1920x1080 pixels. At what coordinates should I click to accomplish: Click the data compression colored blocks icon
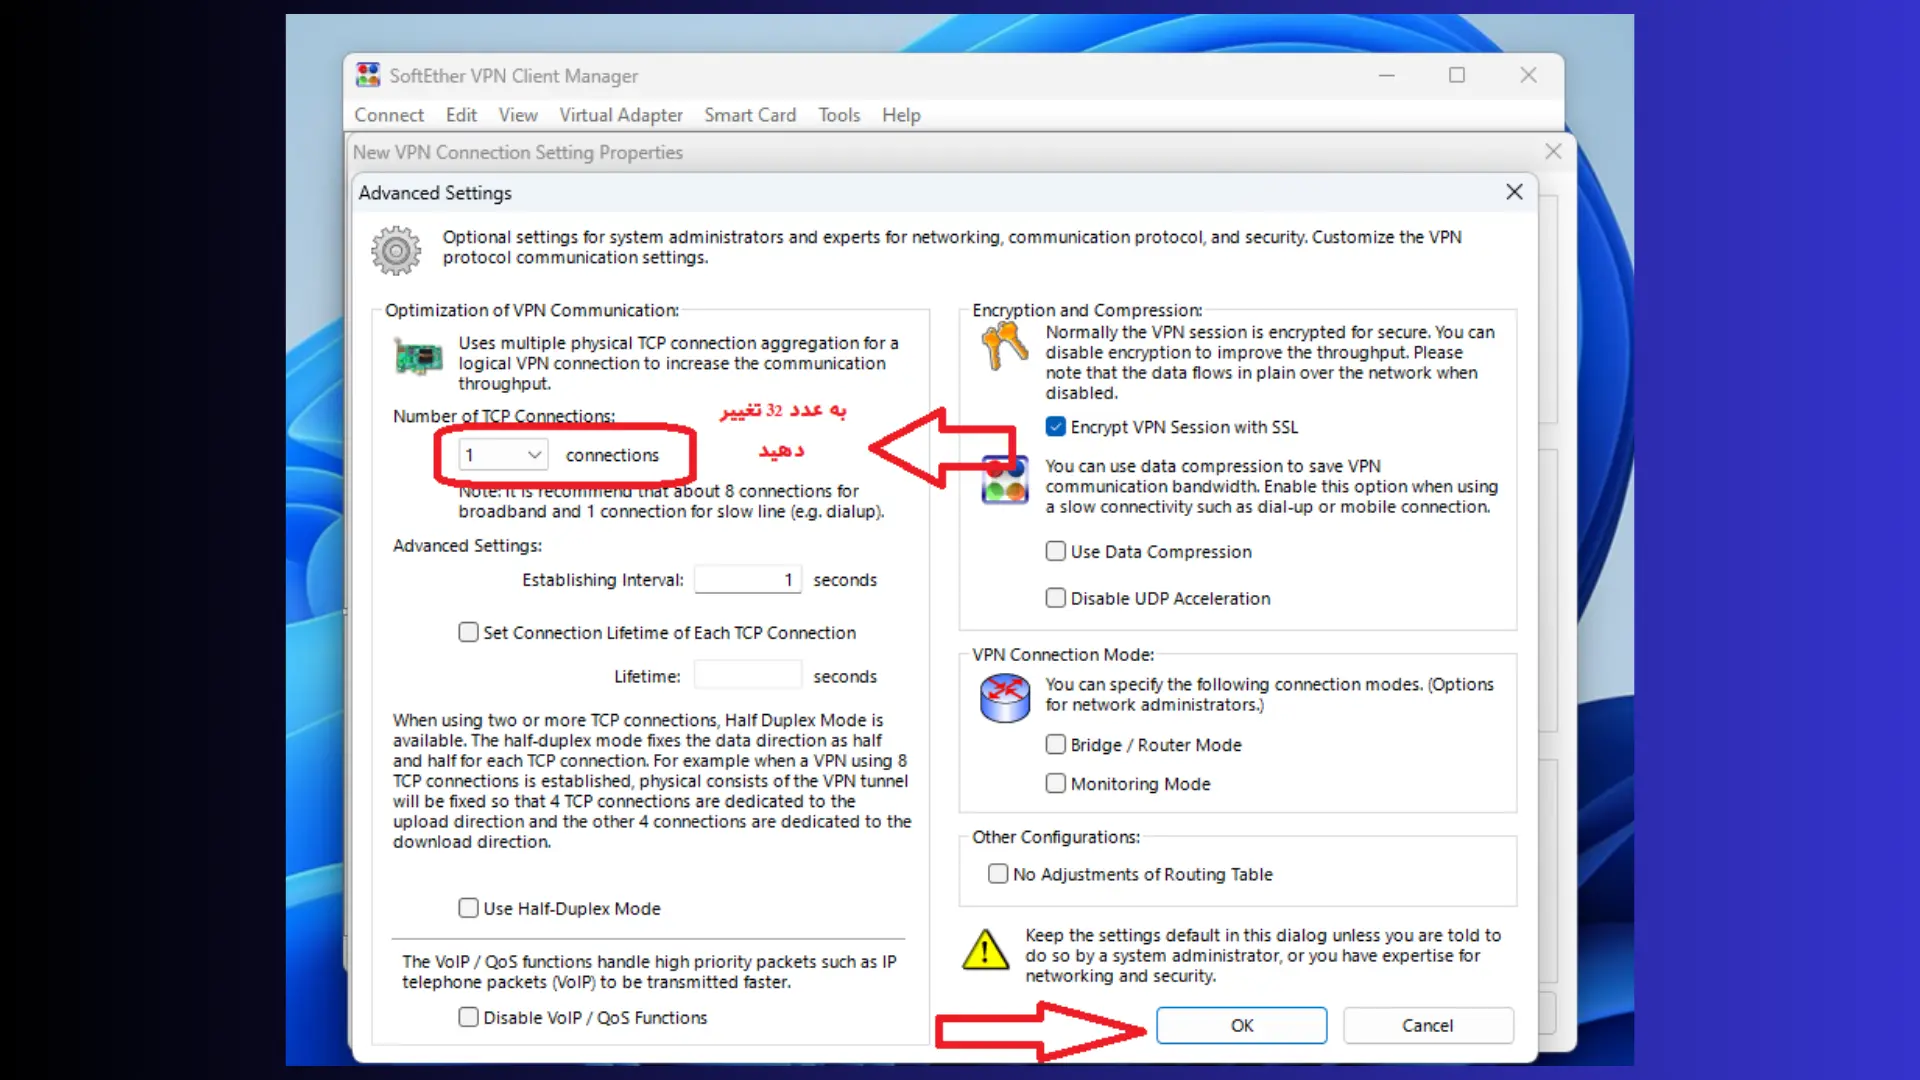1005,480
